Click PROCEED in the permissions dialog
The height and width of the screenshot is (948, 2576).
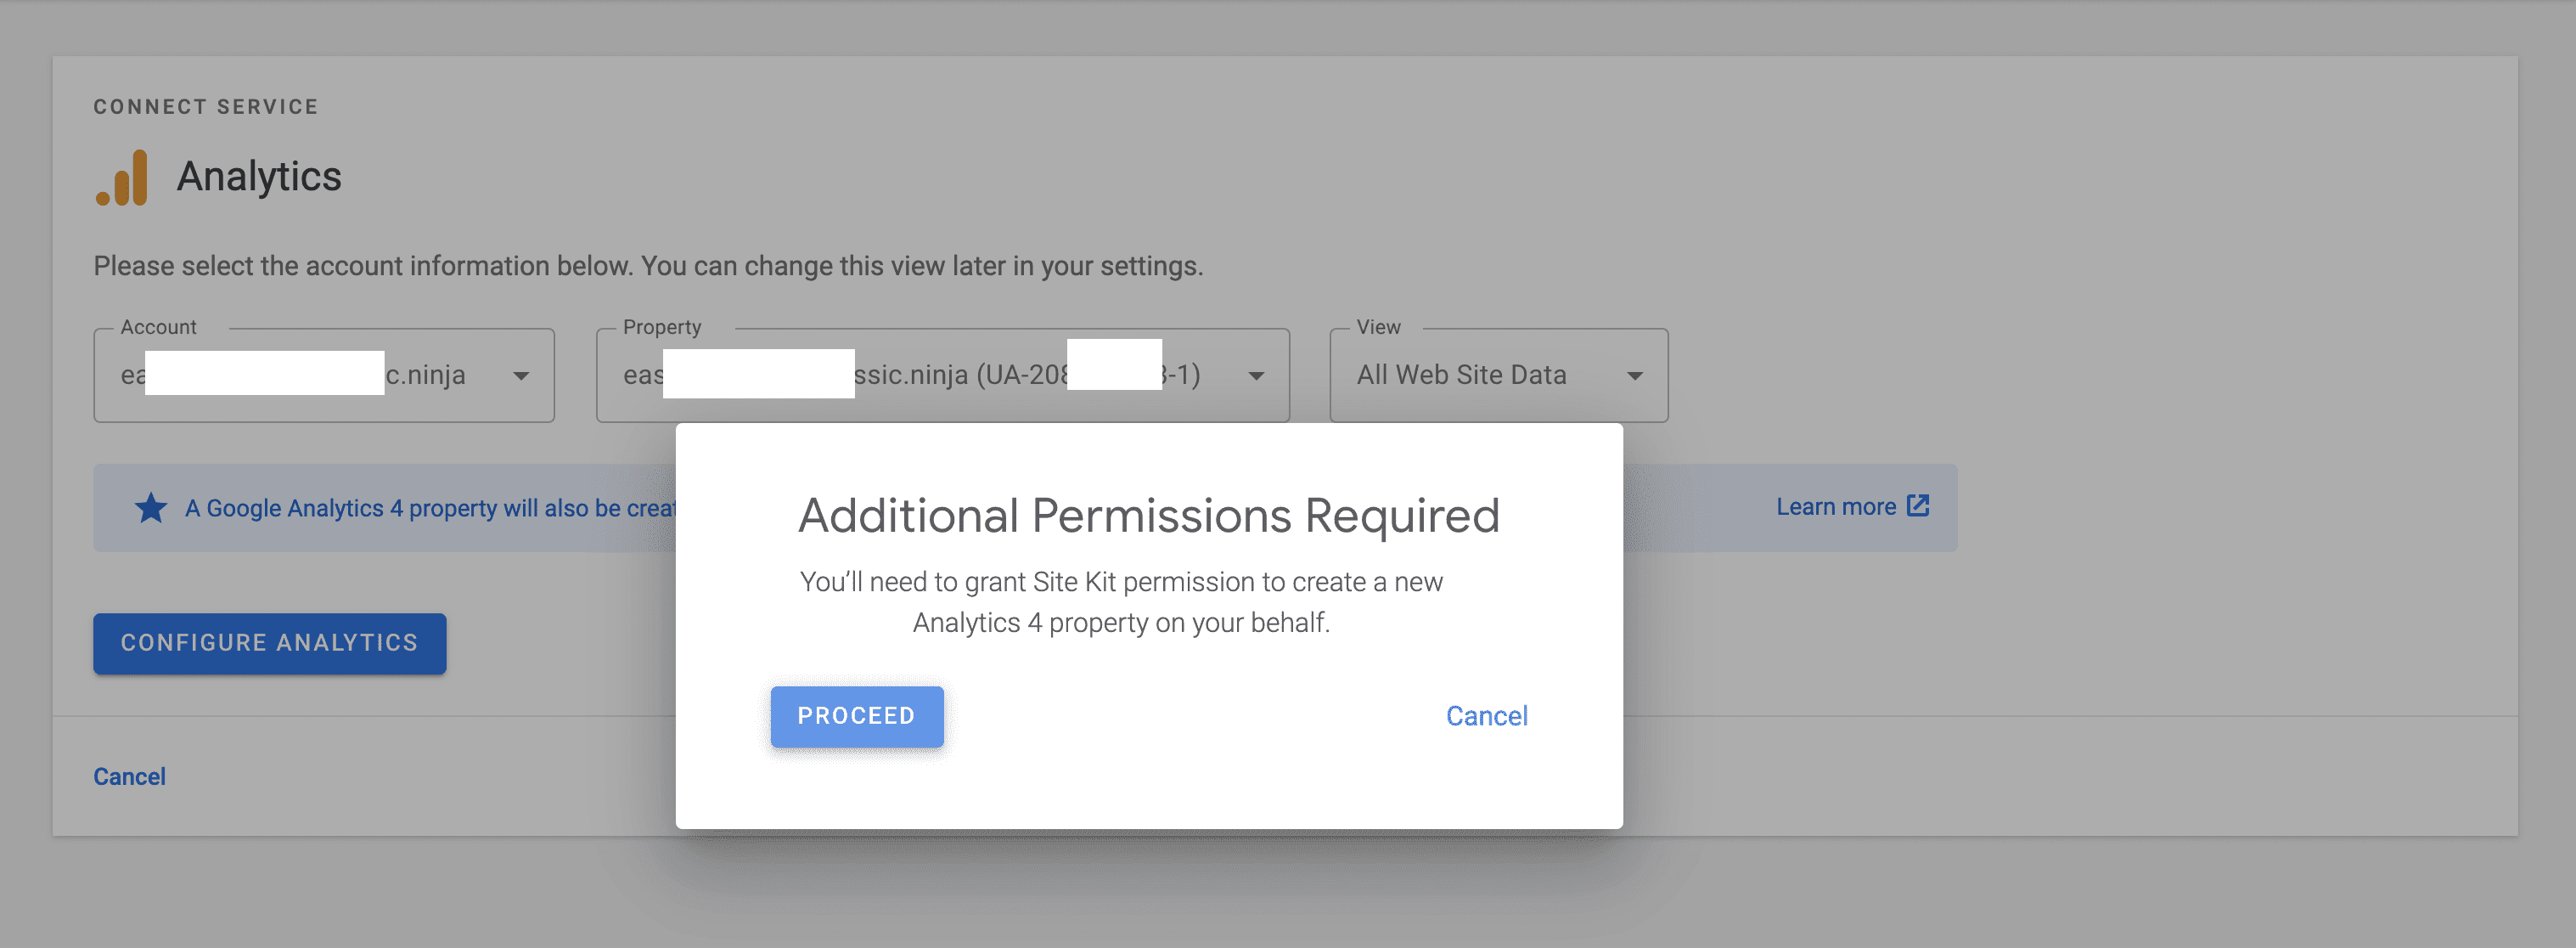tap(856, 716)
